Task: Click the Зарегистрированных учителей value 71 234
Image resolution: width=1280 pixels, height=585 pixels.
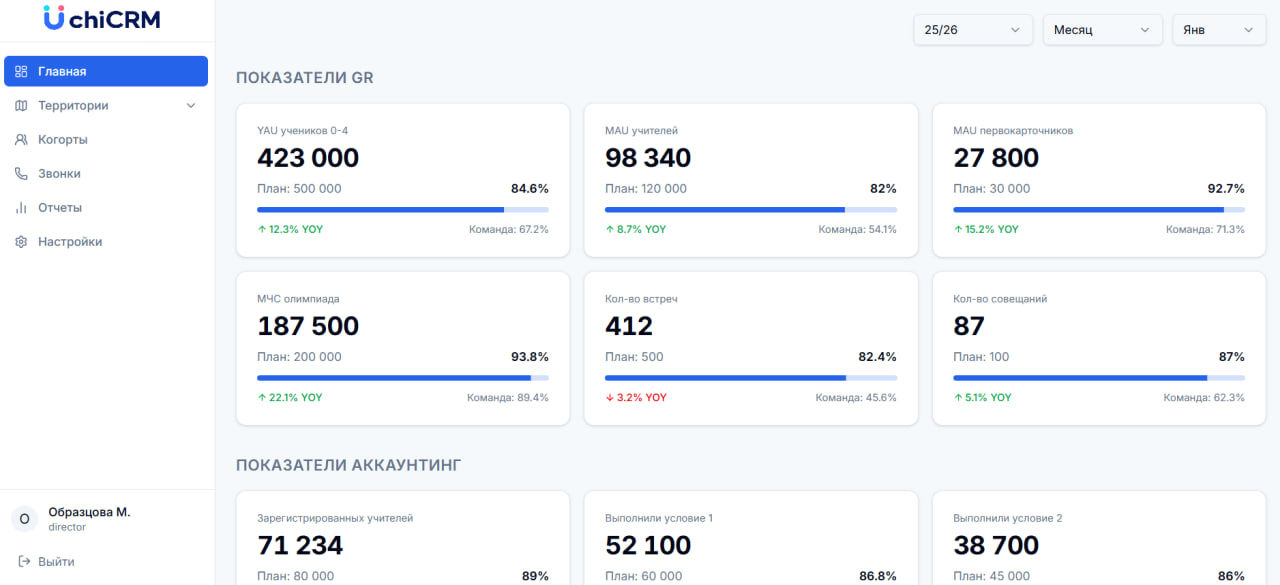Action: [300, 545]
